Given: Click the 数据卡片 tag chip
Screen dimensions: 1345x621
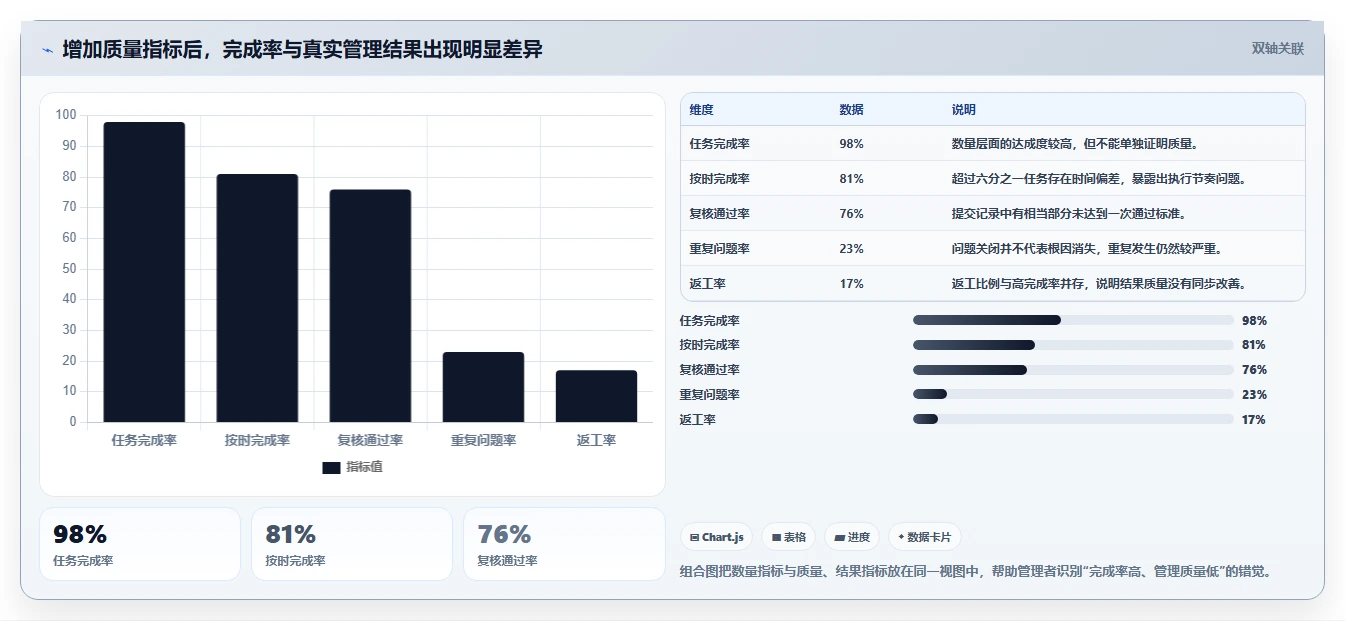Looking at the screenshot, I should tap(925, 537).
